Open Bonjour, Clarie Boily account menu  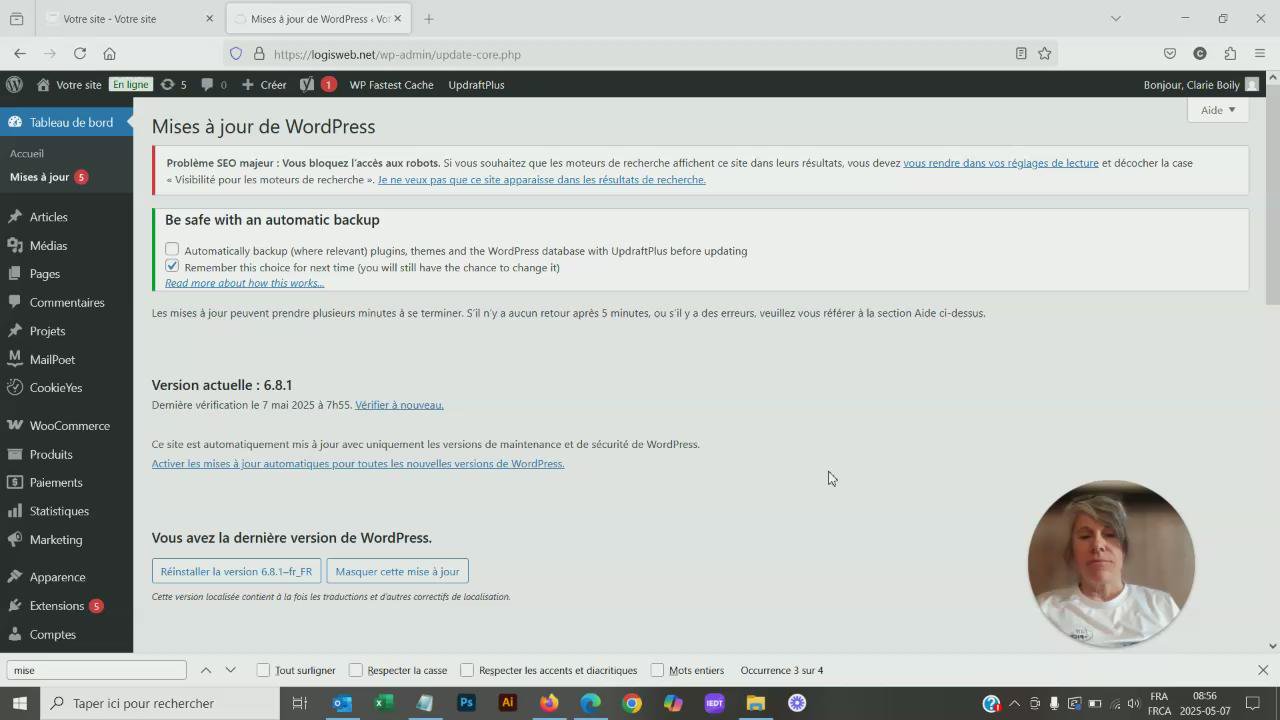(1201, 85)
